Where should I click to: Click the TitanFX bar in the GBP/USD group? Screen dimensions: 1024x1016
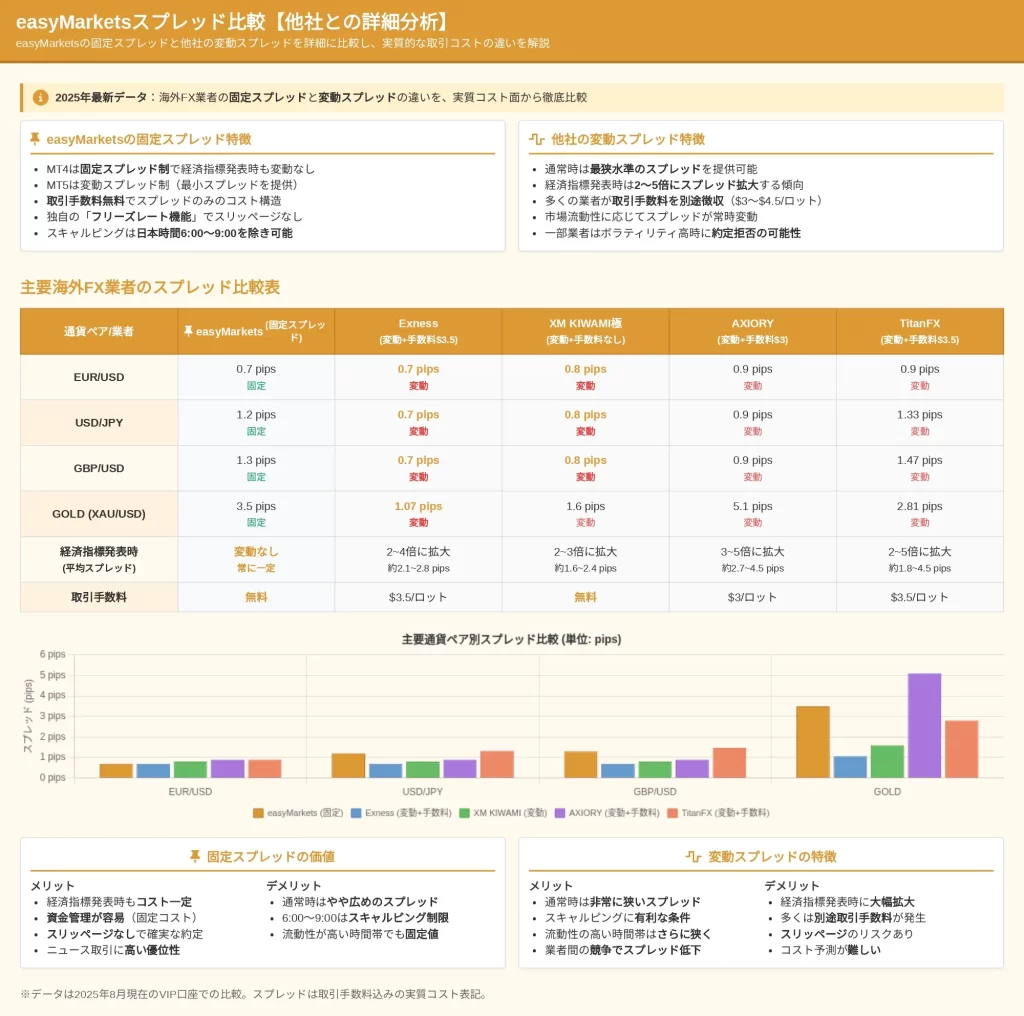pyautogui.click(x=729, y=763)
